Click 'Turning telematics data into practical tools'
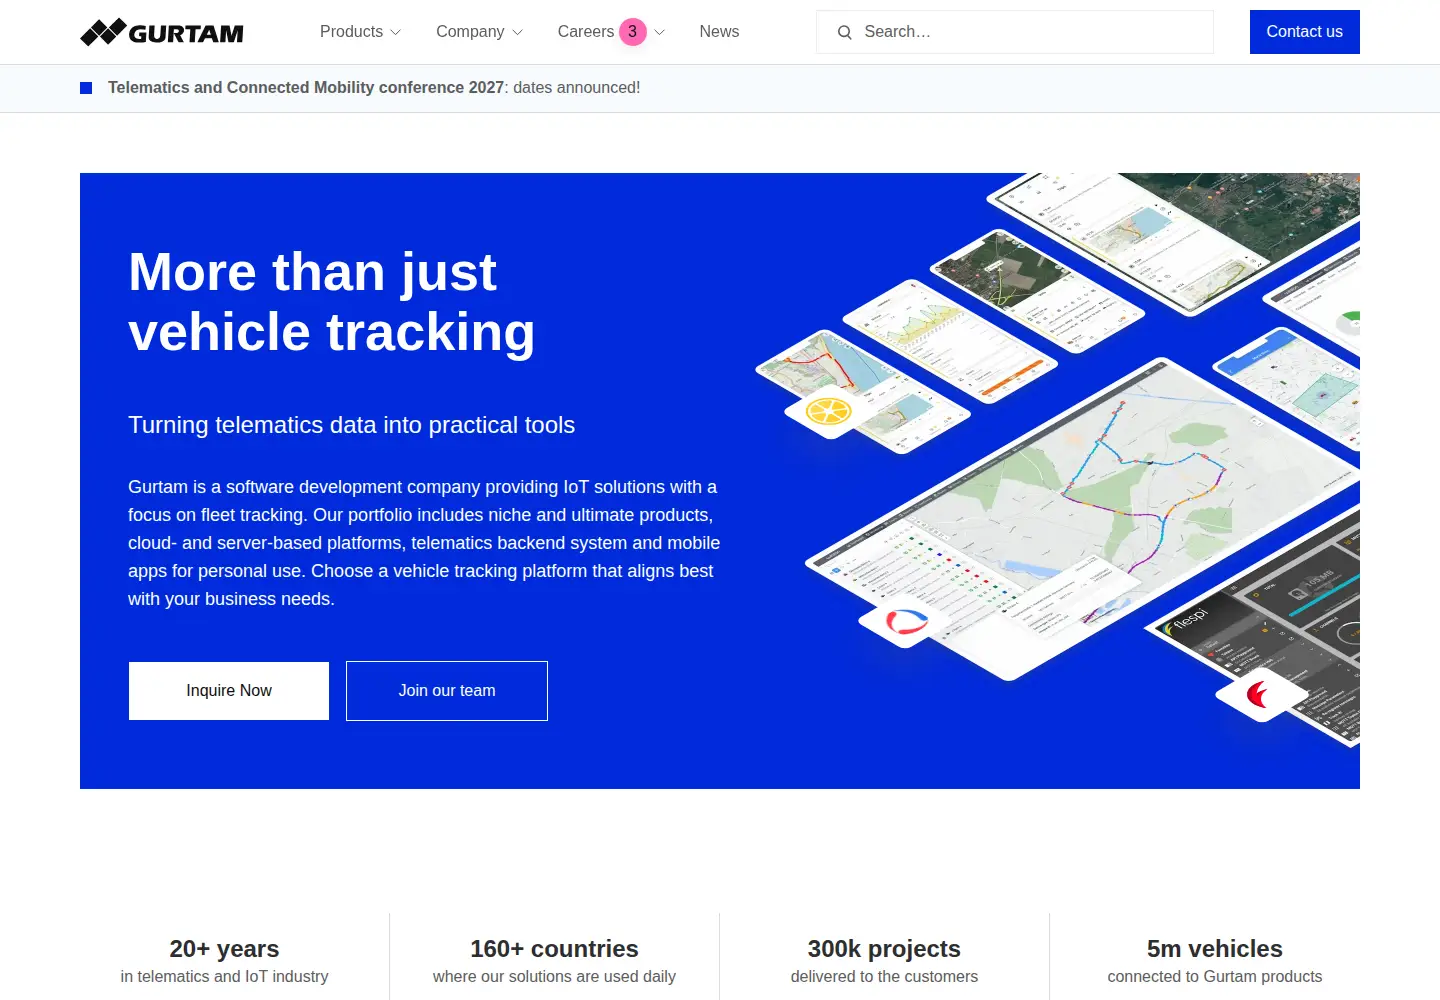 [x=351, y=425]
